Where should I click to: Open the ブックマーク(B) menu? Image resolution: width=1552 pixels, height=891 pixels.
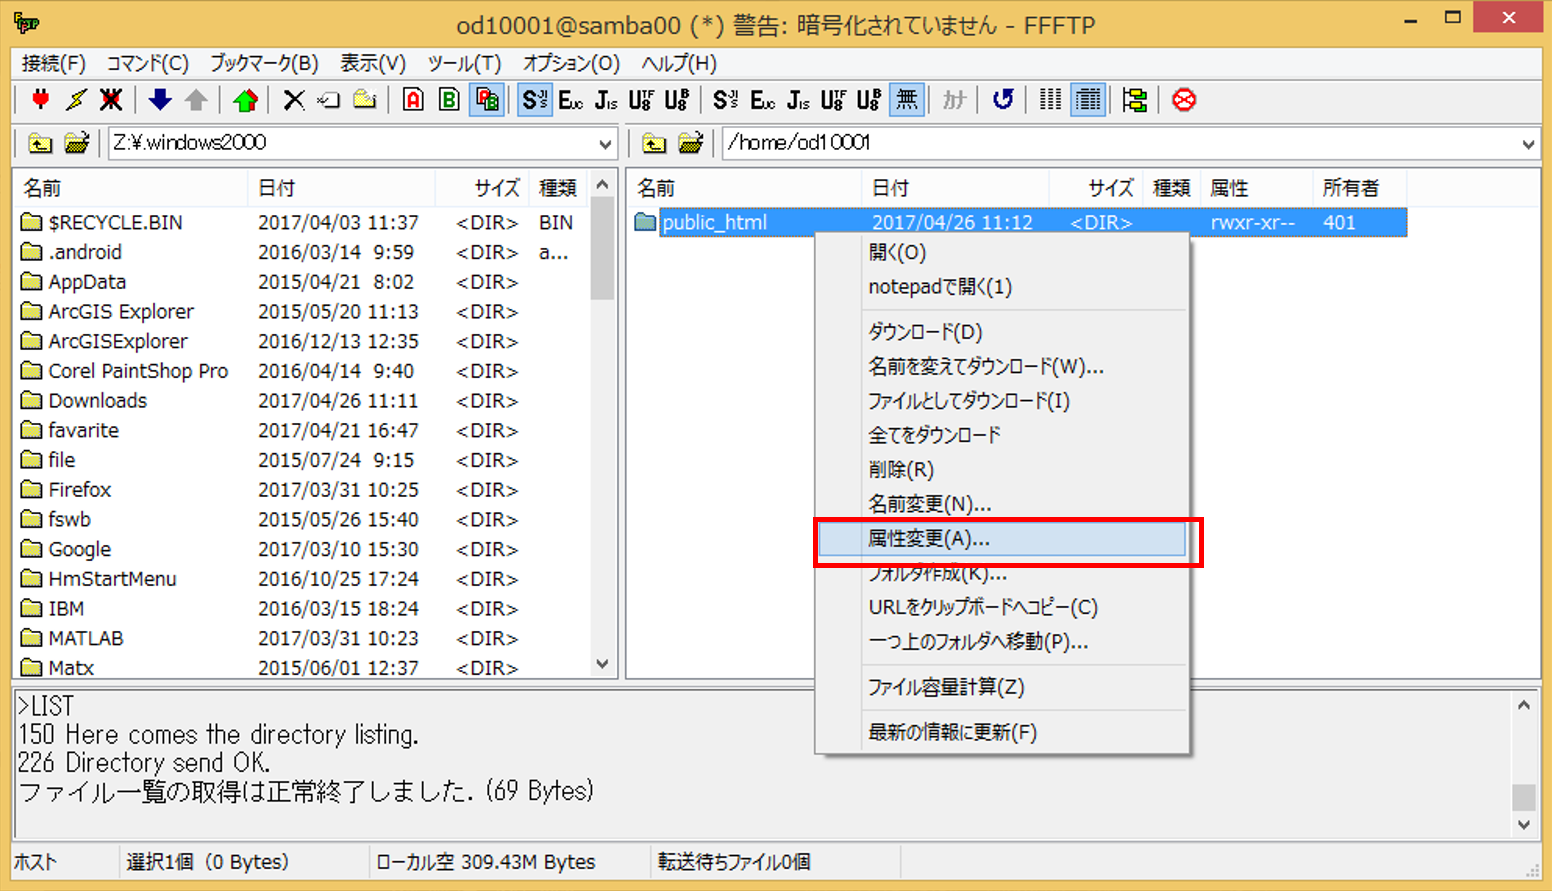pyautogui.click(x=264, y=63)
